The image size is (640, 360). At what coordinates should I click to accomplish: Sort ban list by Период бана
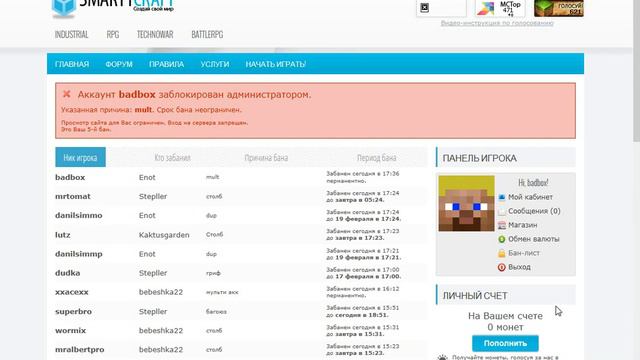click(376, 158)
